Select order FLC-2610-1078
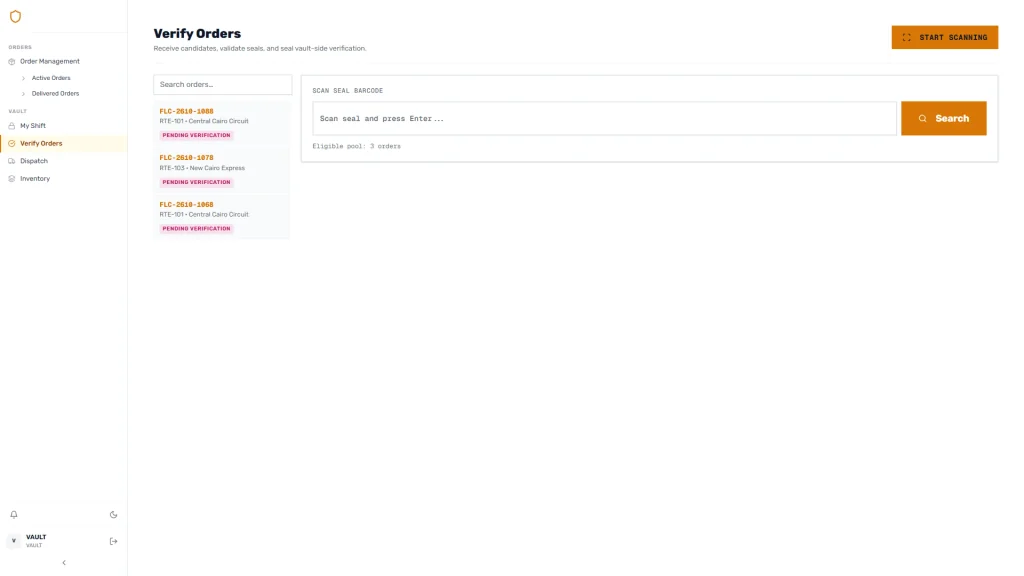This screenshot has width=1024, height=576. point(222,170)
